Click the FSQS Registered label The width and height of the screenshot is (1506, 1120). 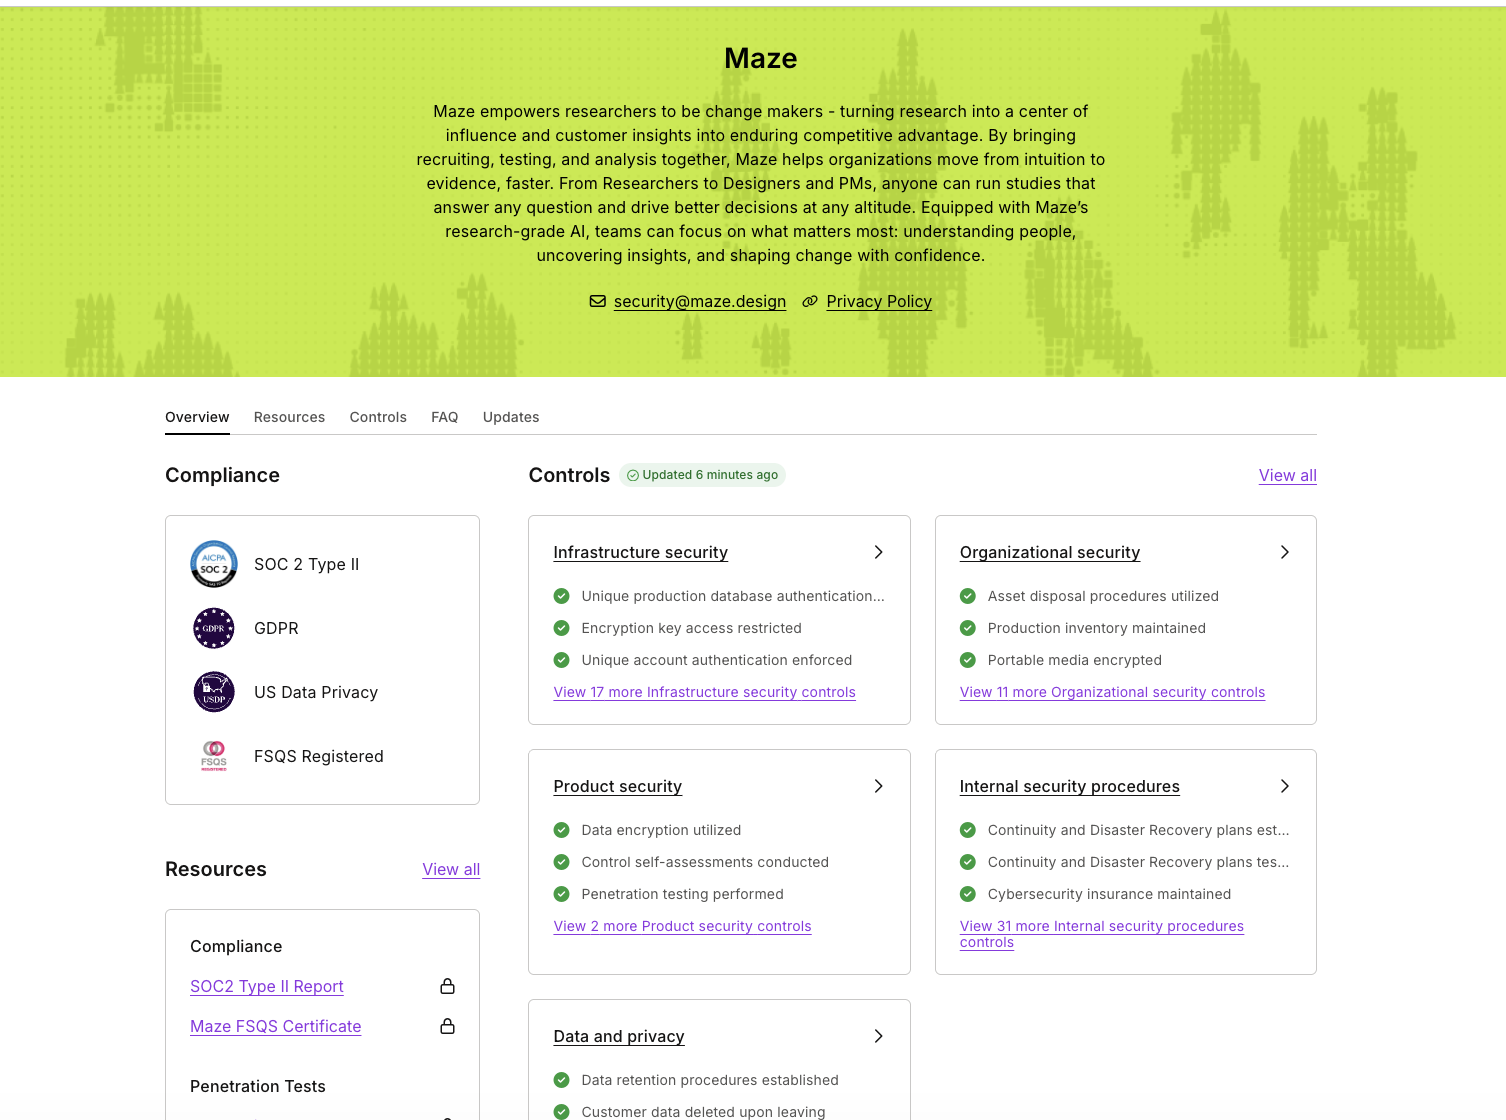(x=319, y=756)
